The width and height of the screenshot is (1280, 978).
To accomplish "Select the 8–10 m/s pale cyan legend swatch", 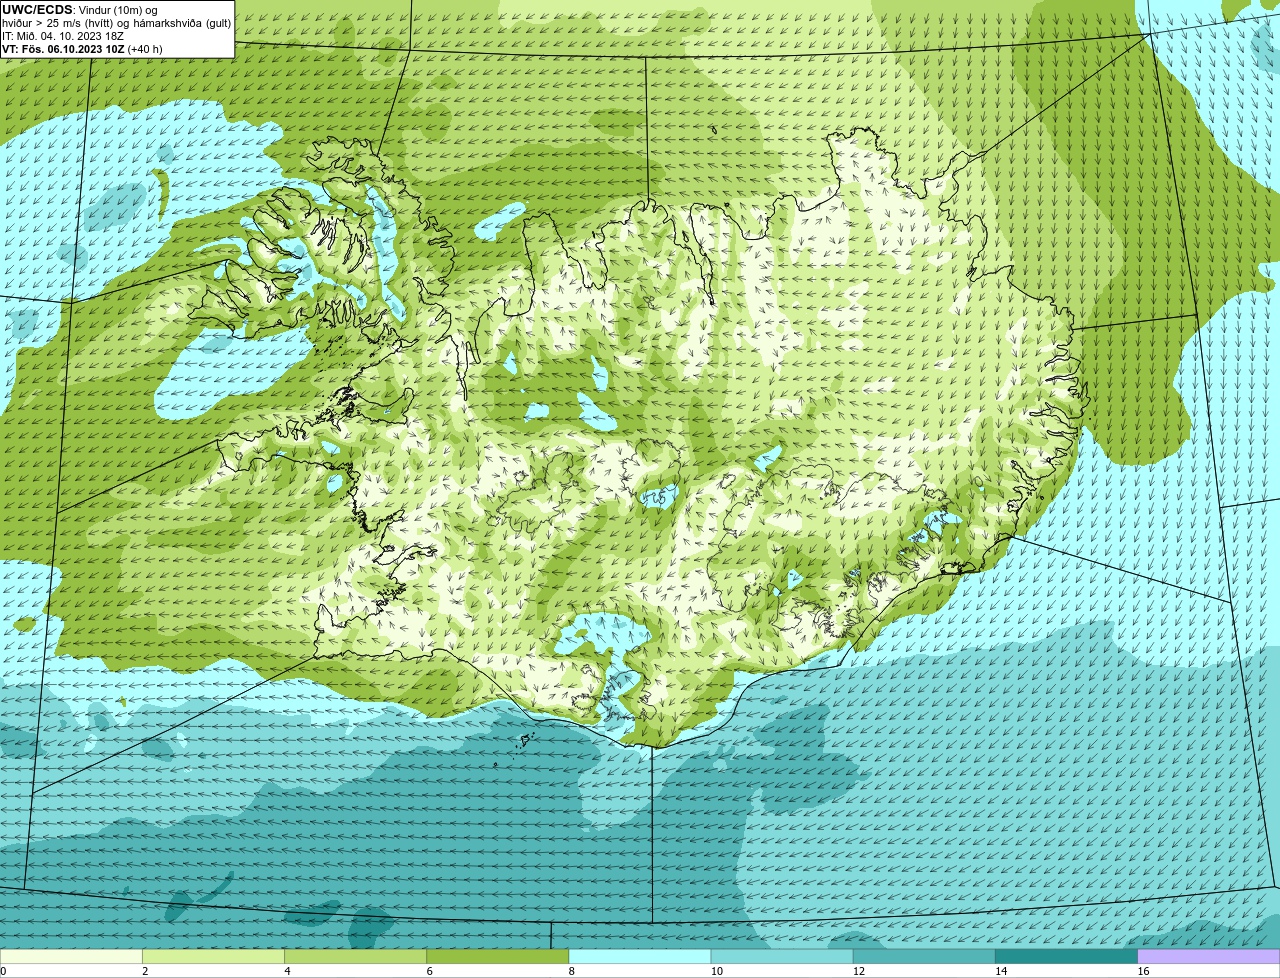I will [x=640, y=956].
